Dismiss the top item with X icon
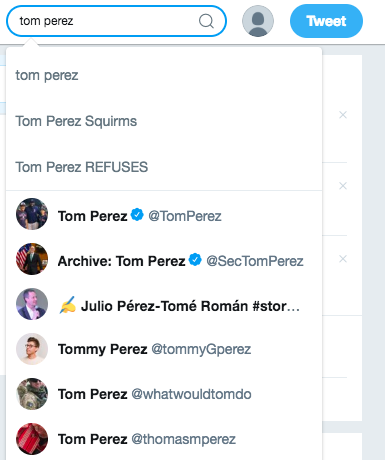The width and height of the screenshot is (385, 460). tap(343, 115)
